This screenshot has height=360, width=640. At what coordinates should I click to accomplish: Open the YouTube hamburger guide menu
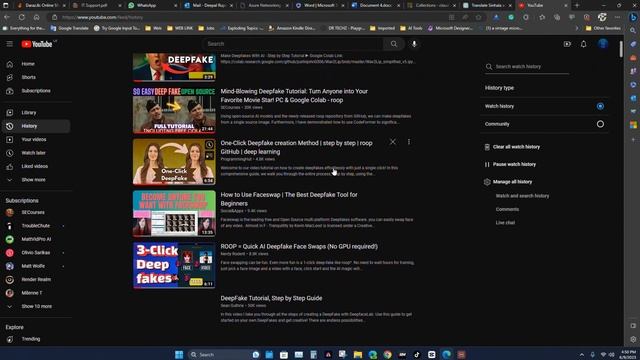pyautogui.click(x=9, y=44)
